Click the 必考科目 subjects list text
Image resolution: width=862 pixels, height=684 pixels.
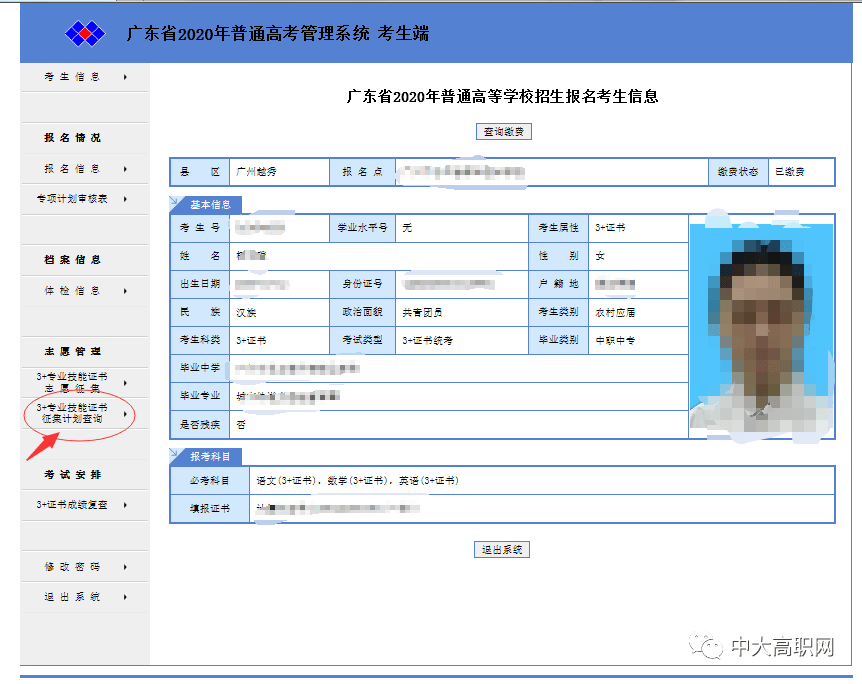point(357,481)
